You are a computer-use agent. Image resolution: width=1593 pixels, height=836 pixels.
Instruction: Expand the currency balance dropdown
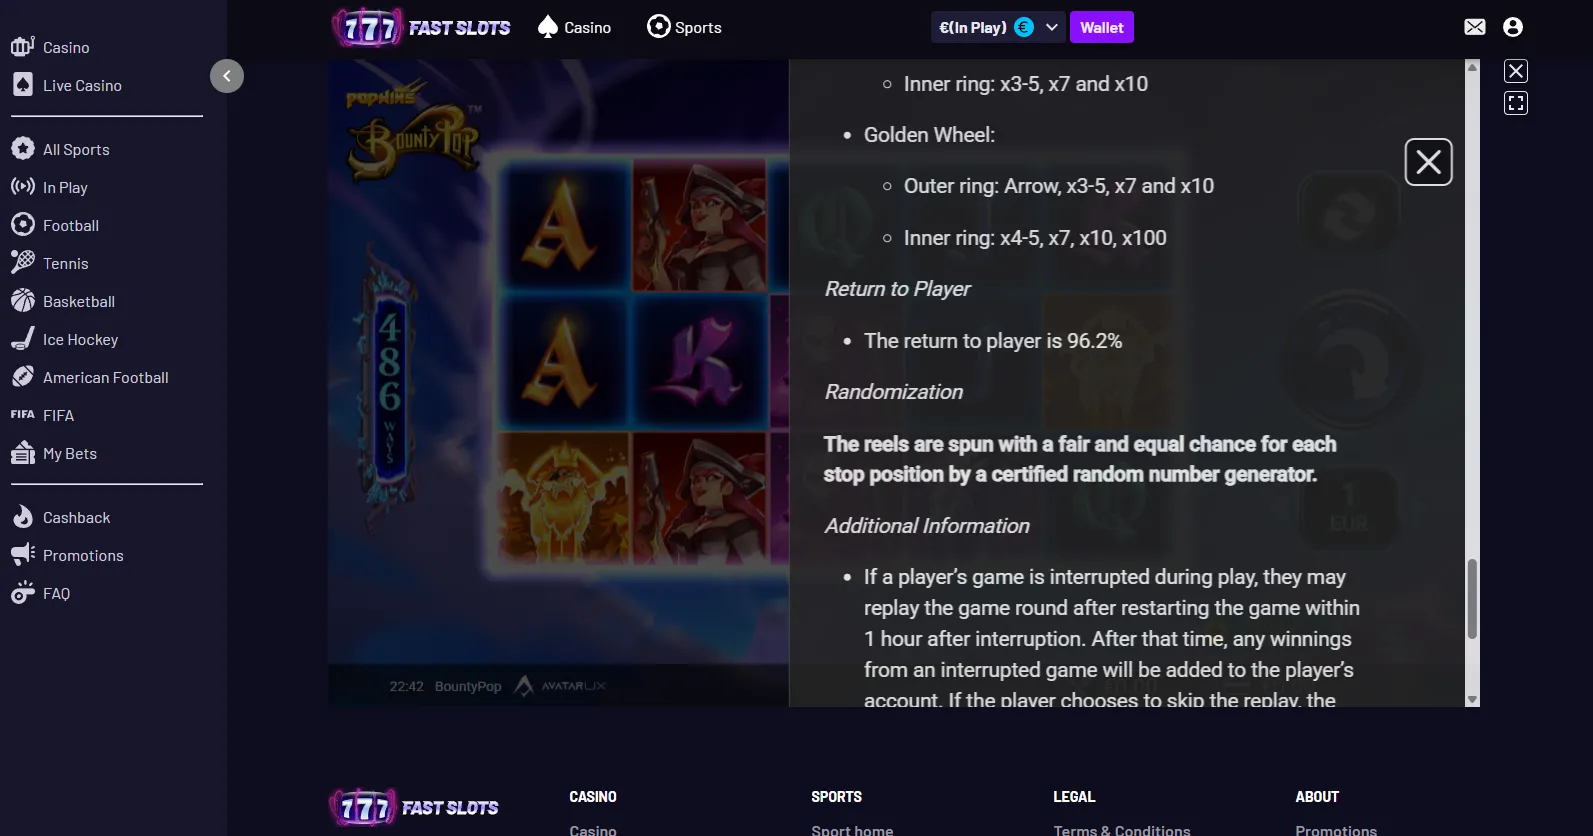1052,27
